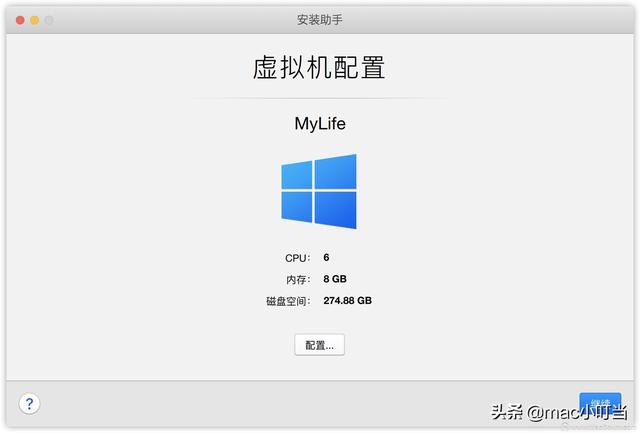The image size is (640, 433).
Task: Click the 内存 value 8 GB
Action: point(335,279)
